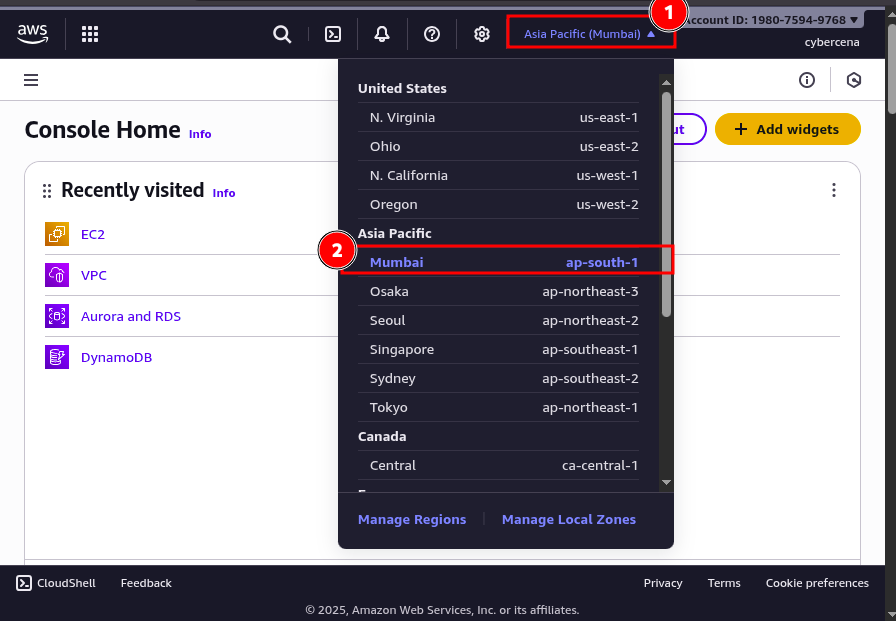Open Cookie preferences in the footer
Viewport: 896px width, 621px height.
coord(817,583)
